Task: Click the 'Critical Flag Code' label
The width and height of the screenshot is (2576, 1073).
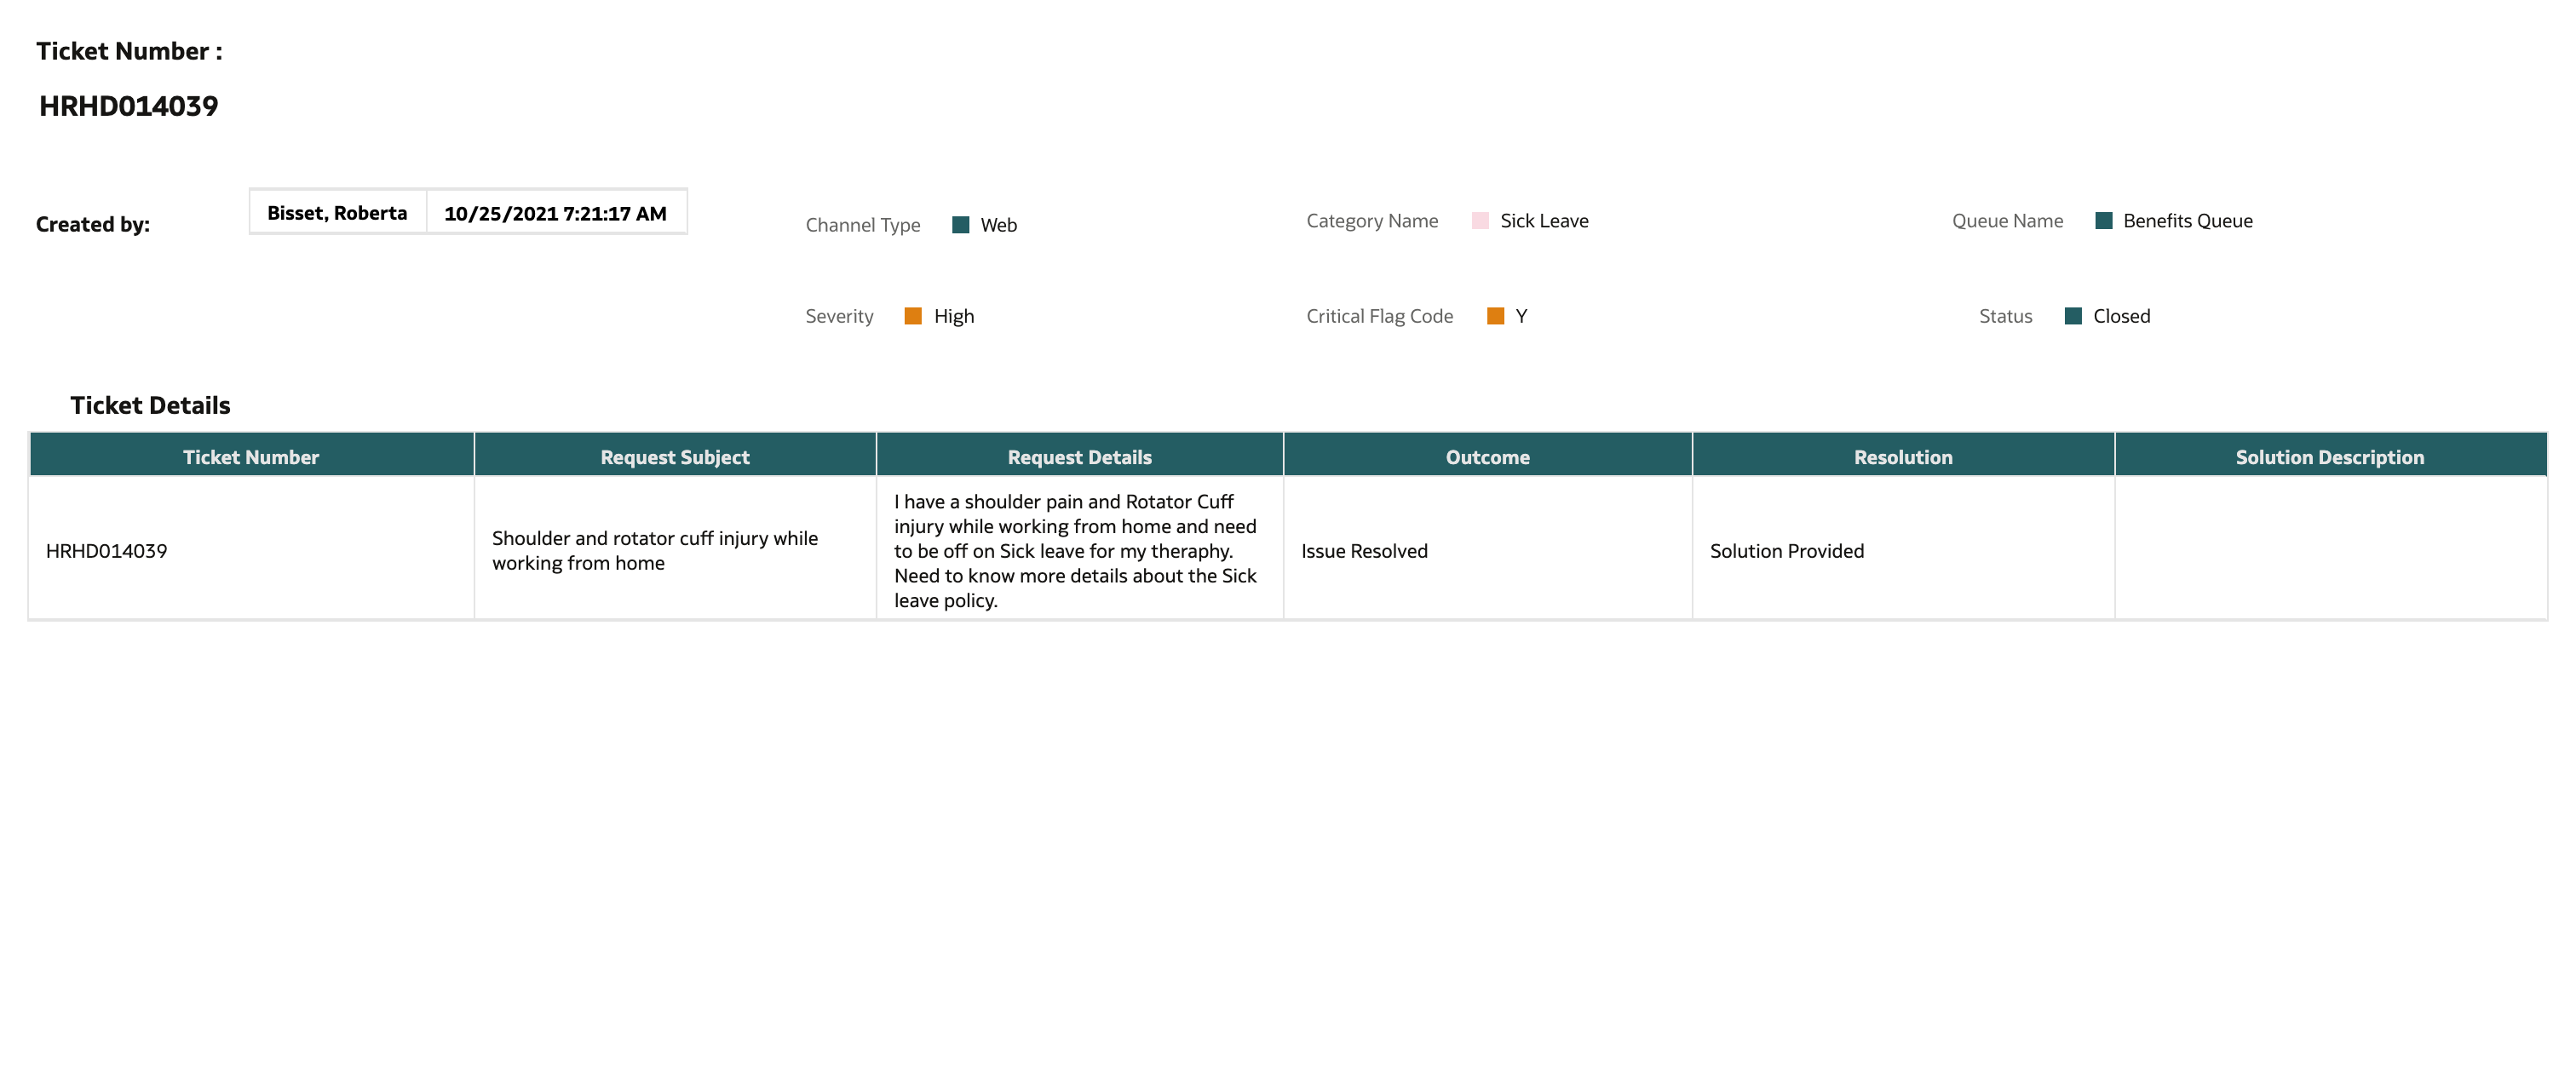Action: (1379, 316)
